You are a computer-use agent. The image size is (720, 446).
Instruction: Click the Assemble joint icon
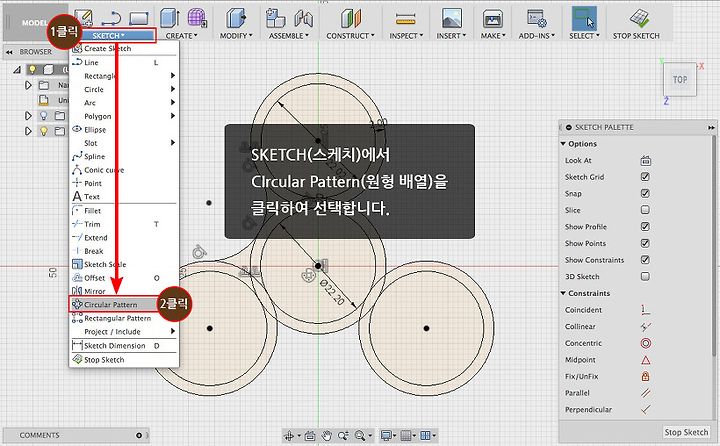[303, 18]
